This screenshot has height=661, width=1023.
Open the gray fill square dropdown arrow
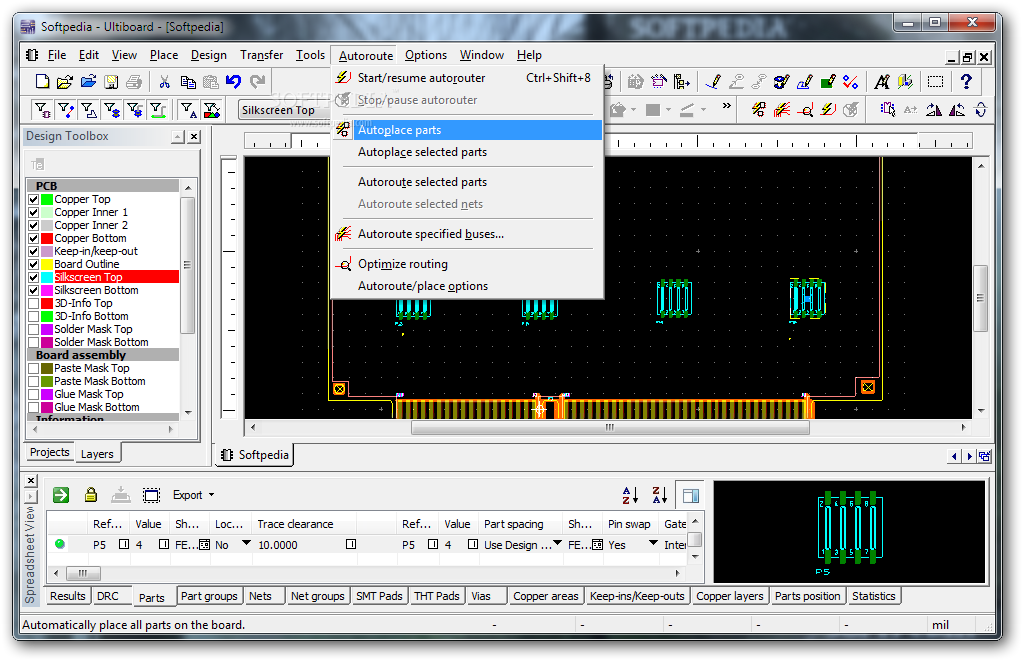pos(669,110)
